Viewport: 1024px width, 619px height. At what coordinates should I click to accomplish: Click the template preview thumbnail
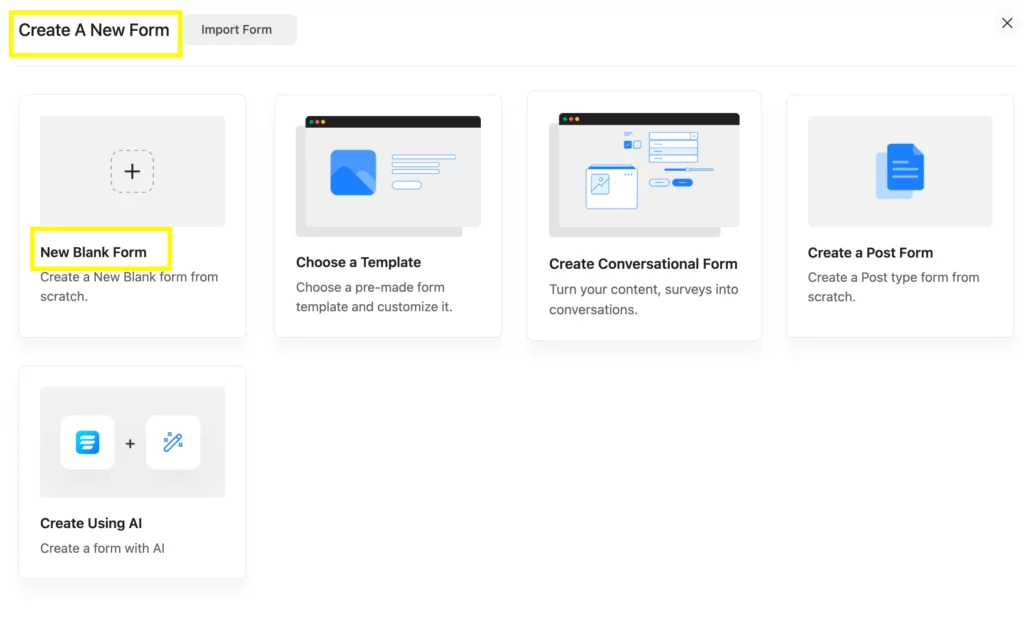click(x=388, y=176)
